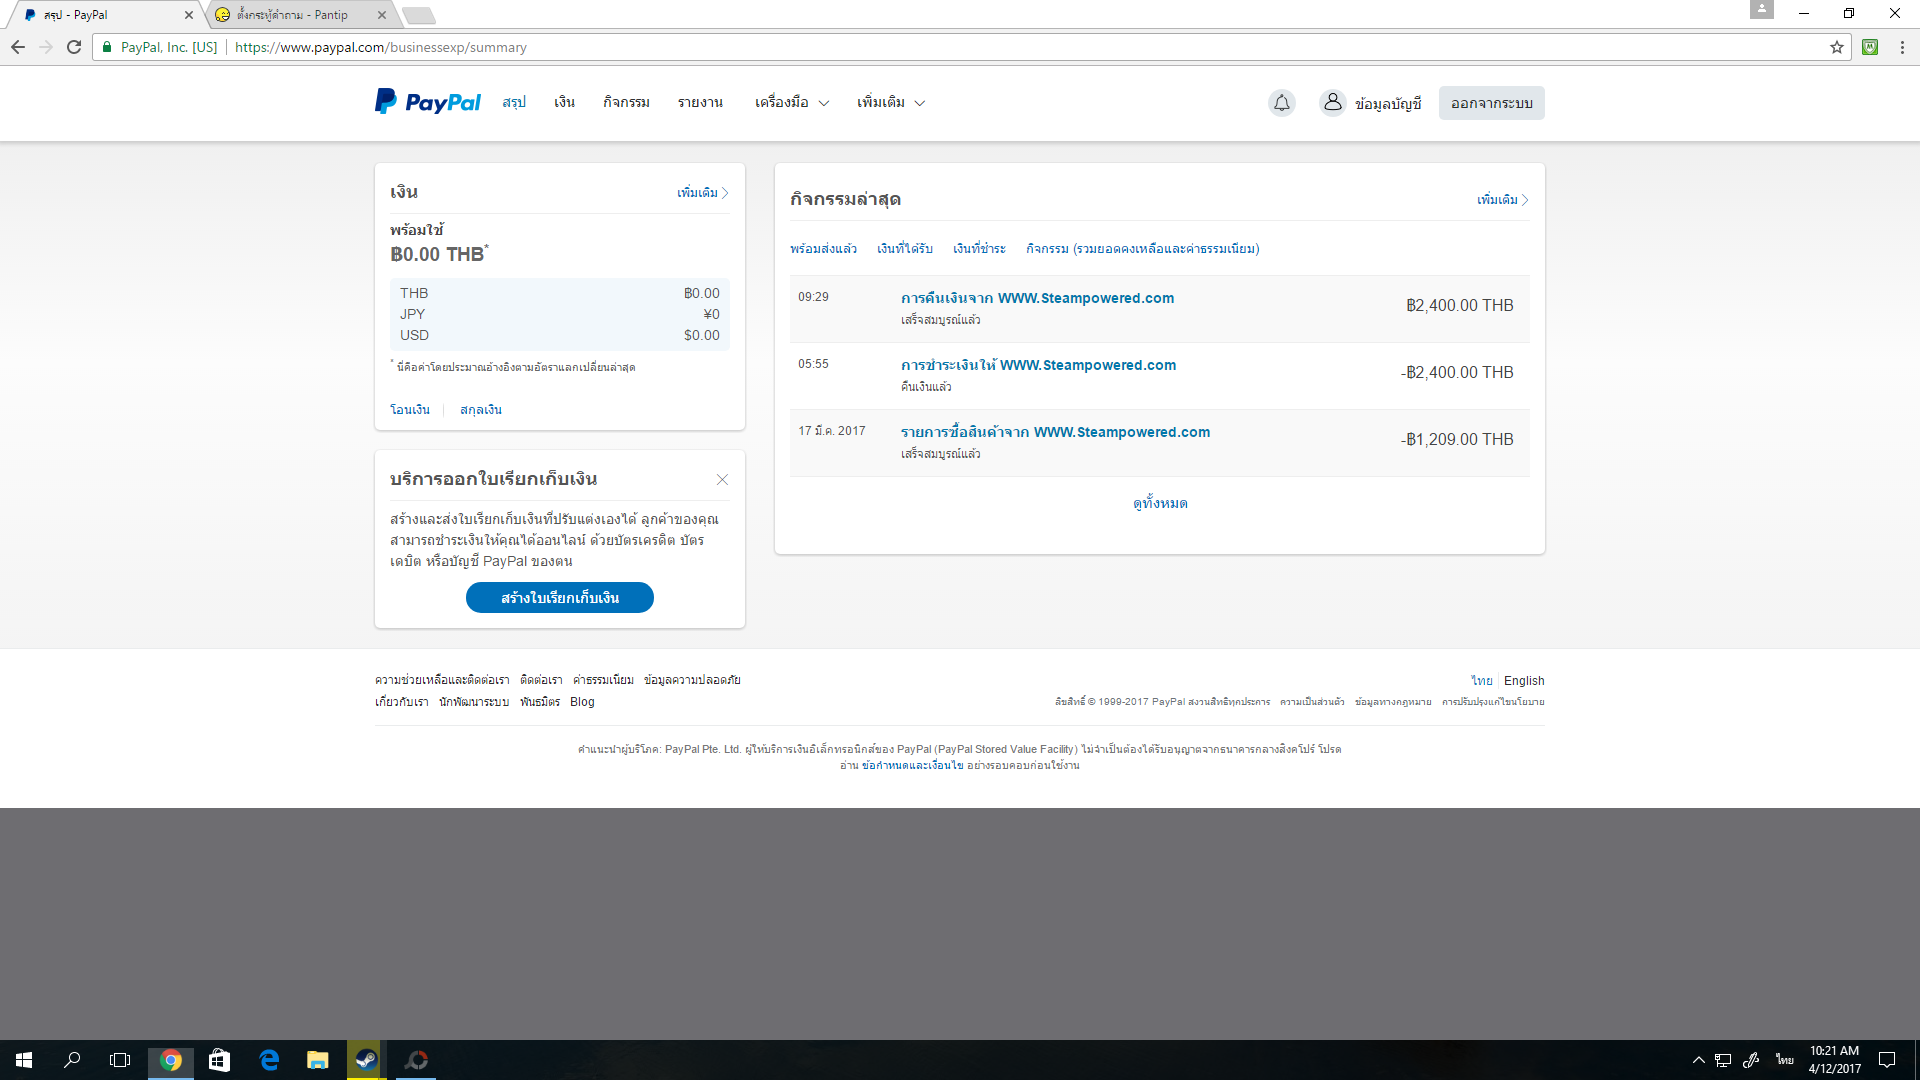Open the notifications bell icon

coord(1281,103)
